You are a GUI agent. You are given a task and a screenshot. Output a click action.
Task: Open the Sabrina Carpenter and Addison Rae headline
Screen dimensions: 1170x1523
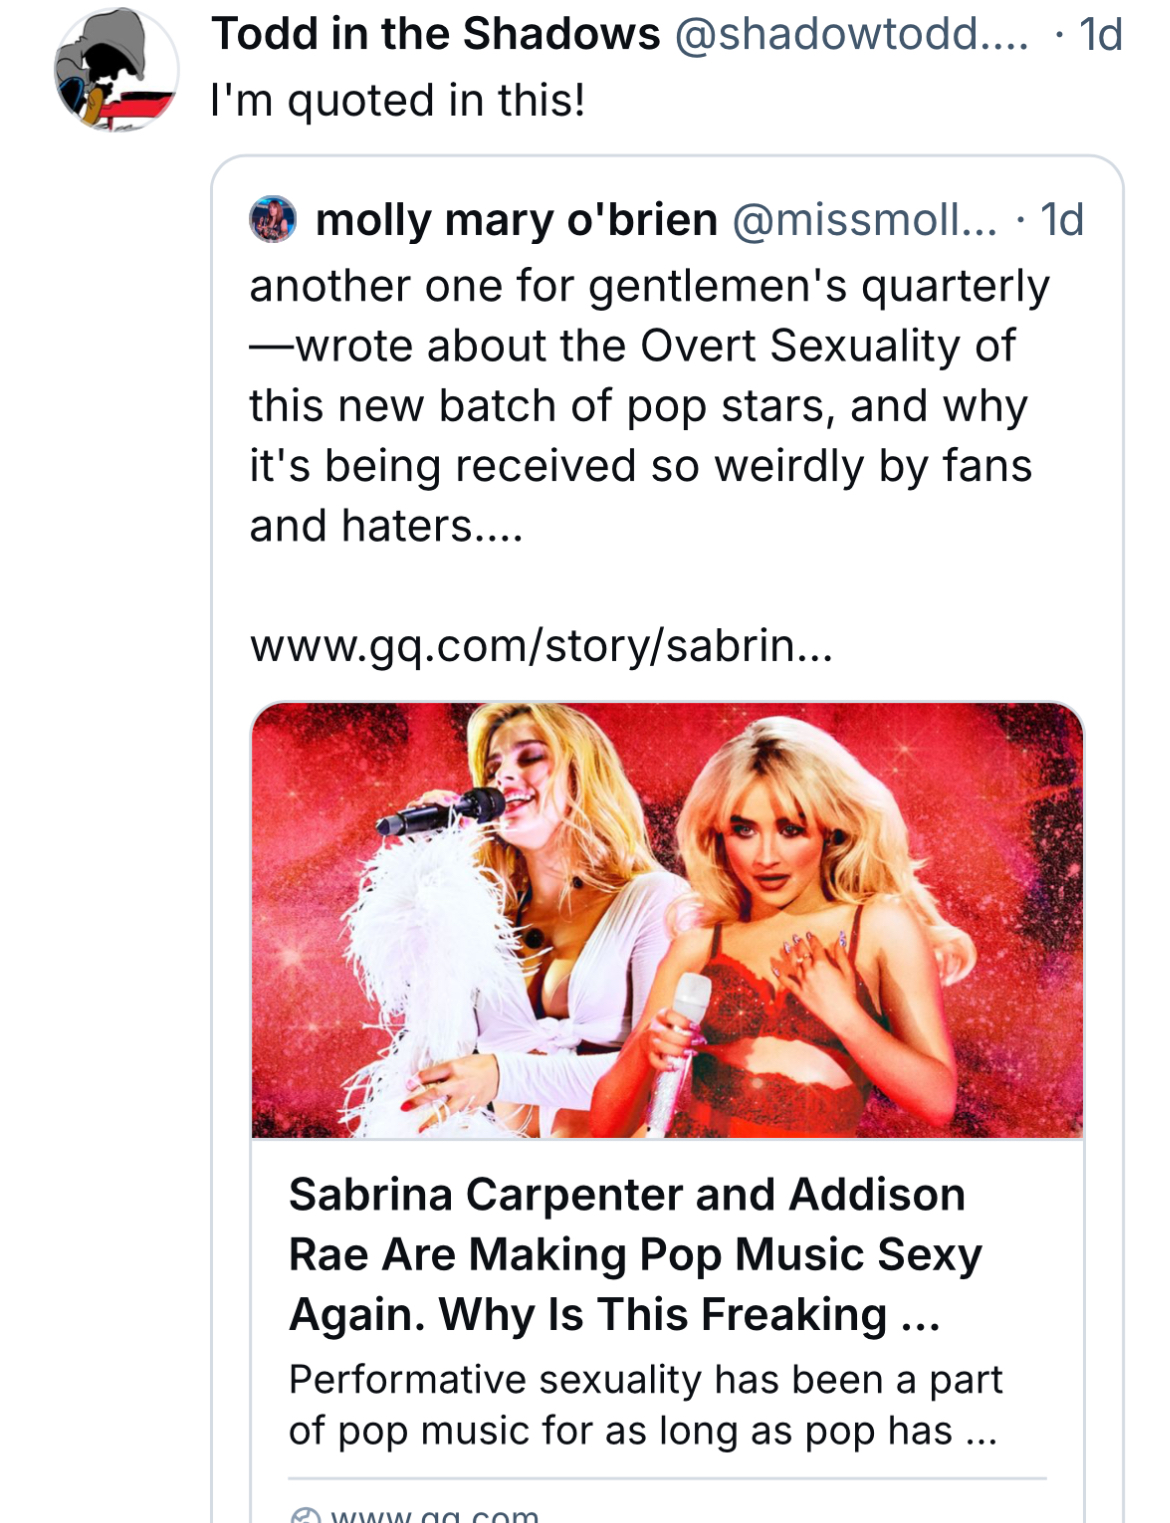point(636,1255)
